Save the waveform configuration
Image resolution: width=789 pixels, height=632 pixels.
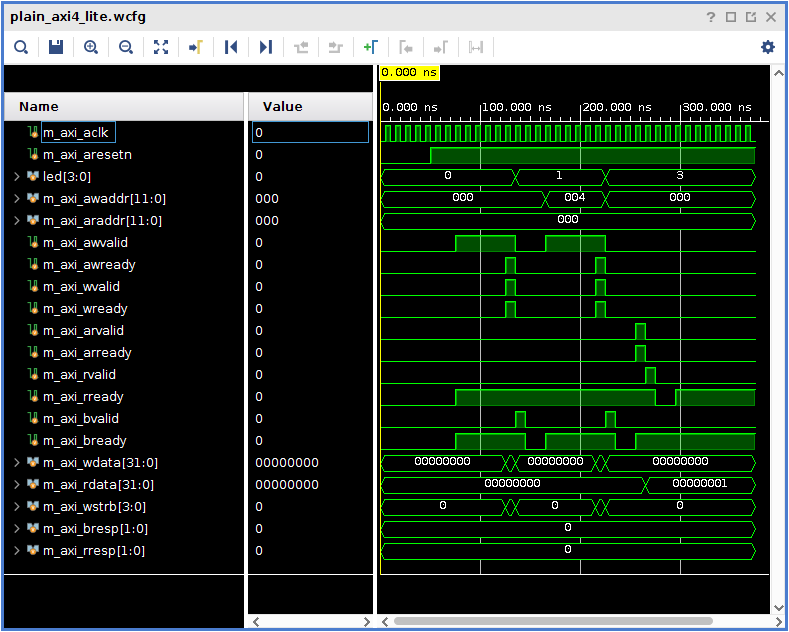pyautogui.click(x=56, y=47)
